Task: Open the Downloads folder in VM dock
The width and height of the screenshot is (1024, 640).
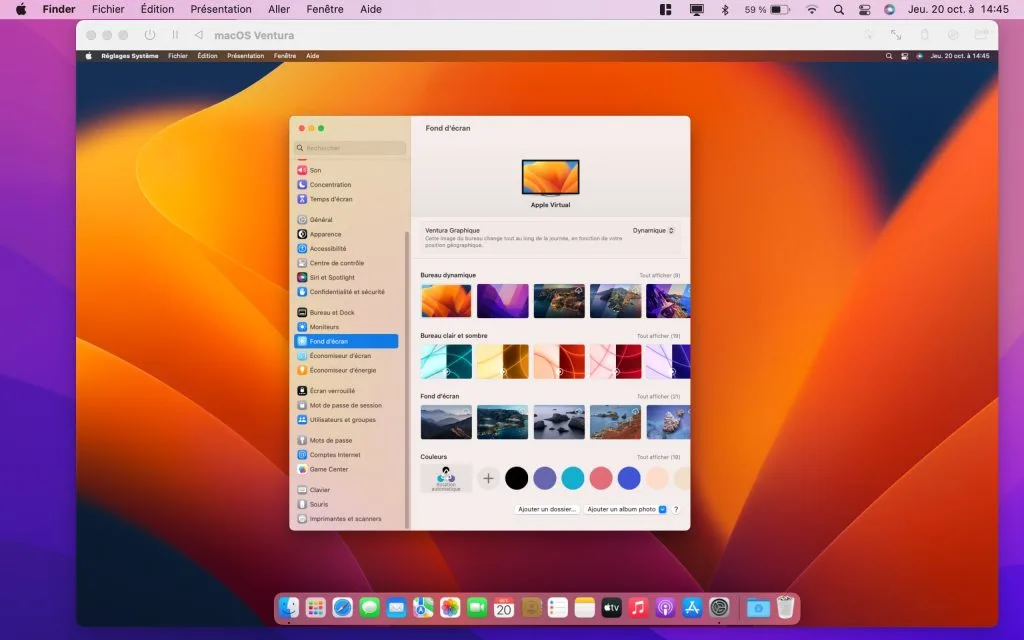Action: (758, 608)
